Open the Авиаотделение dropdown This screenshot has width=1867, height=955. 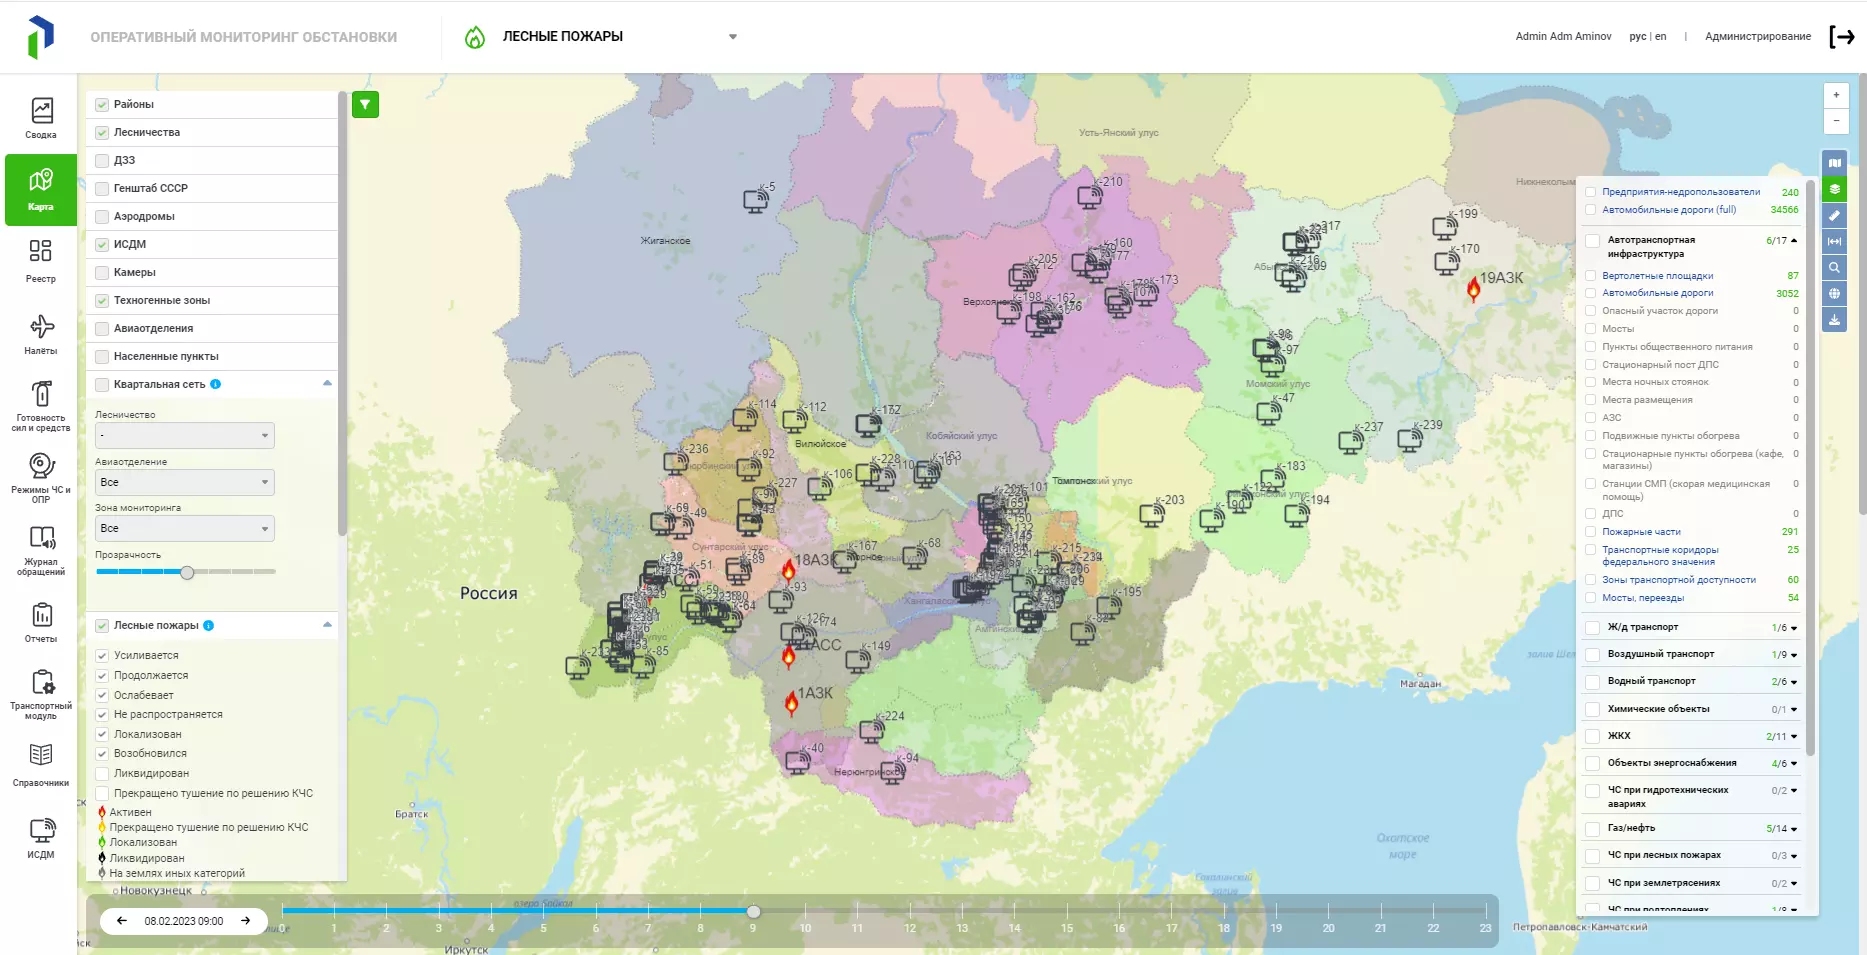(x=184, y=482)
